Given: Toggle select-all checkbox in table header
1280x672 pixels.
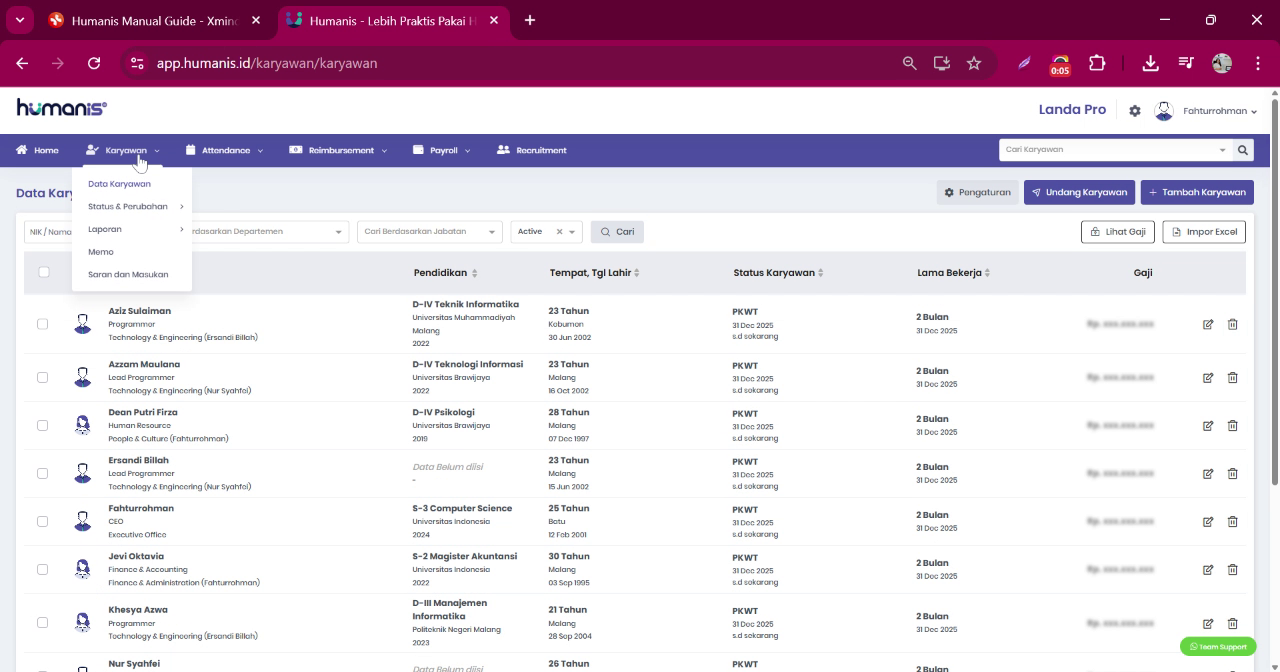Looking at the screenshot, I should 44,272.
